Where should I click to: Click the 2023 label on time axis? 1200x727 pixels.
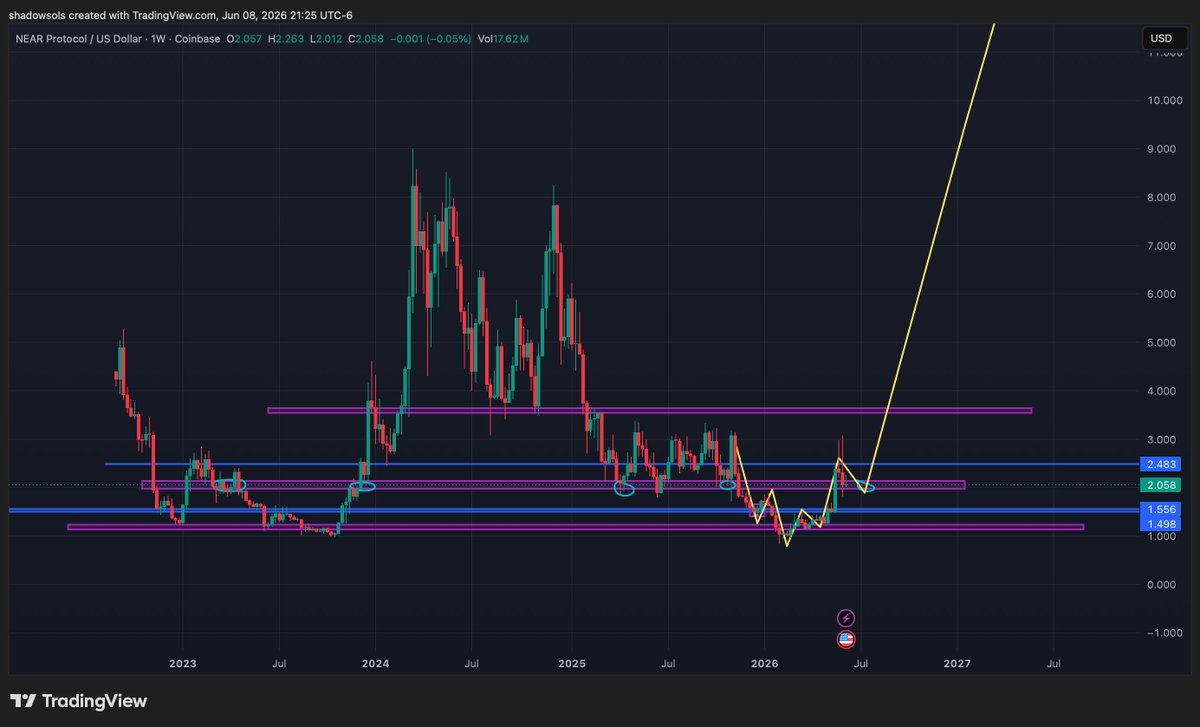(182, 663)
